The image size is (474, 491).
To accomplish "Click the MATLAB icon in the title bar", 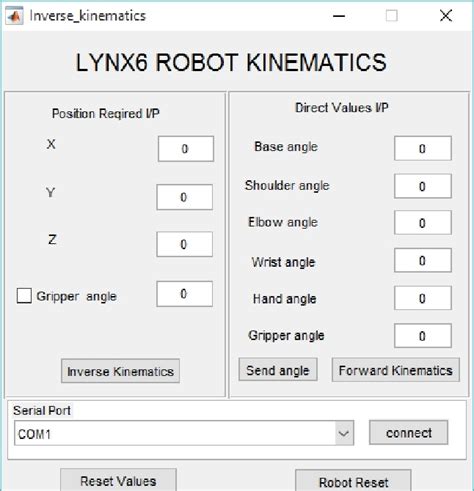I will click(x=14, y=16).
